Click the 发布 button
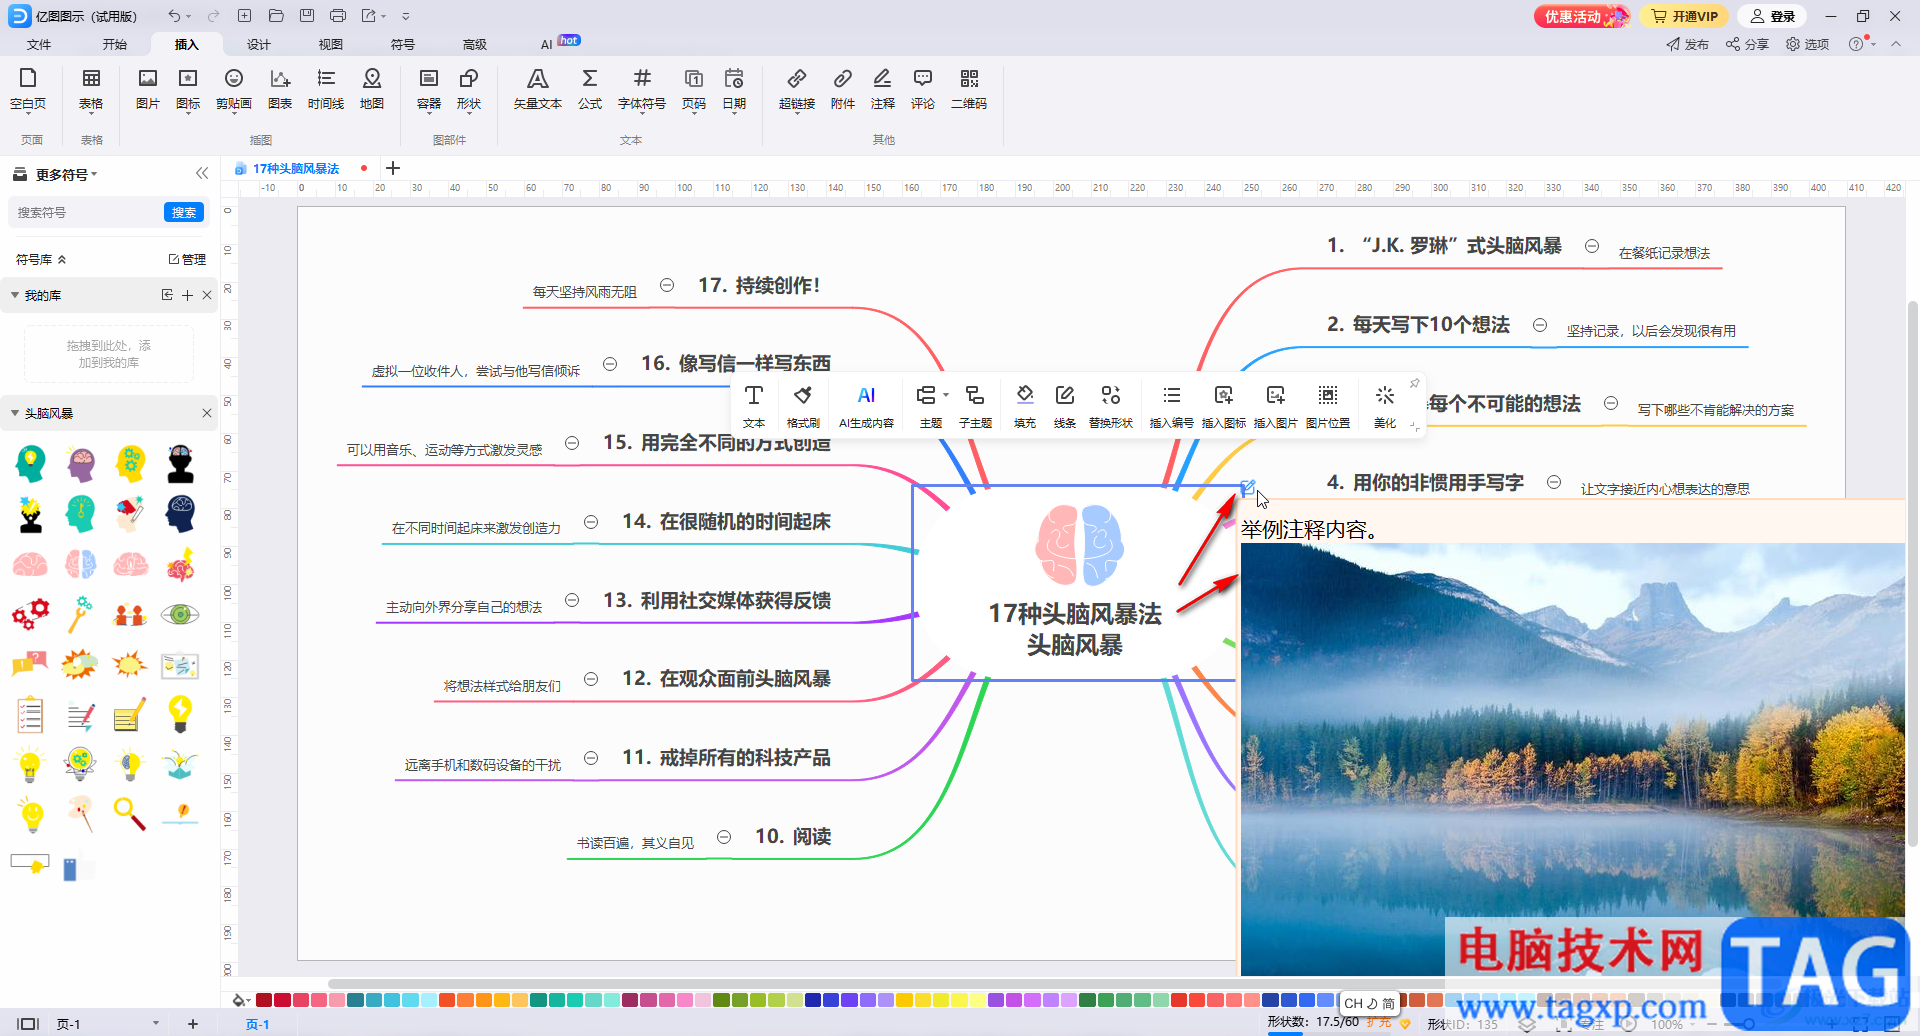The width and height of the screenshot is (1920, 1036). point(1688,44)
